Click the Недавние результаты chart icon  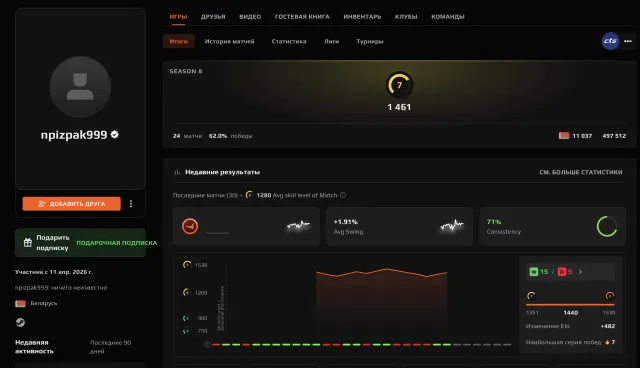pos(177,172)
